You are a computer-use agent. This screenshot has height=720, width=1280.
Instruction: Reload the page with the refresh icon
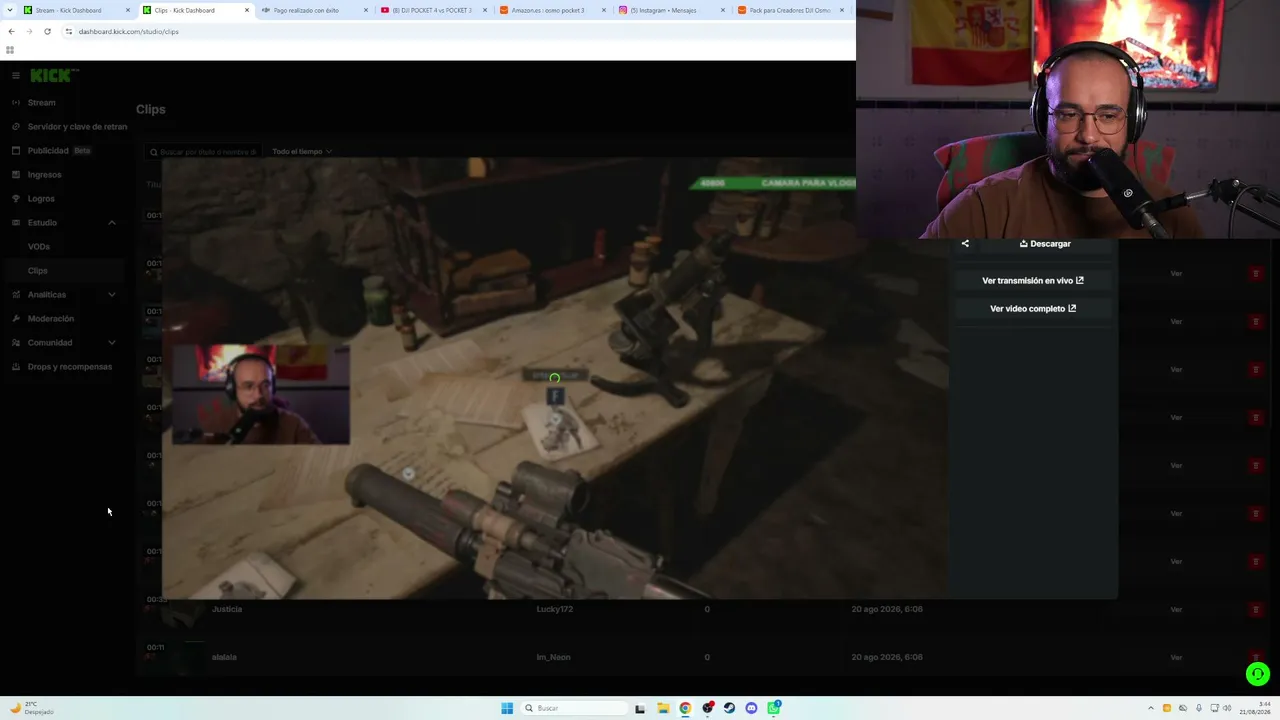pos(47,32)
